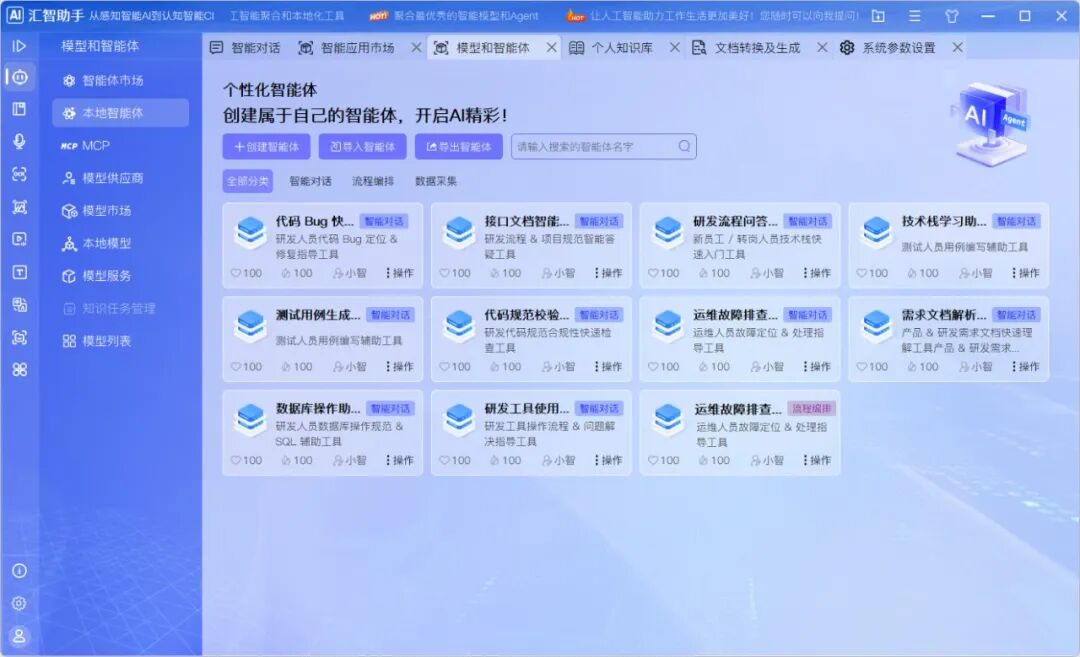
Task: Click 小智 author on 需求文档解析 card
Action: [x=977, y=367]
